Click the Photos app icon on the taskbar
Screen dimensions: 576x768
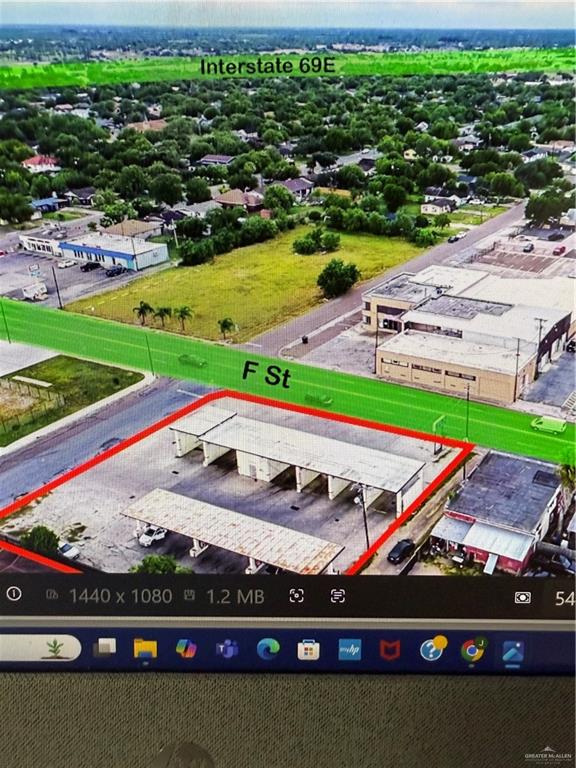(513, 651)
